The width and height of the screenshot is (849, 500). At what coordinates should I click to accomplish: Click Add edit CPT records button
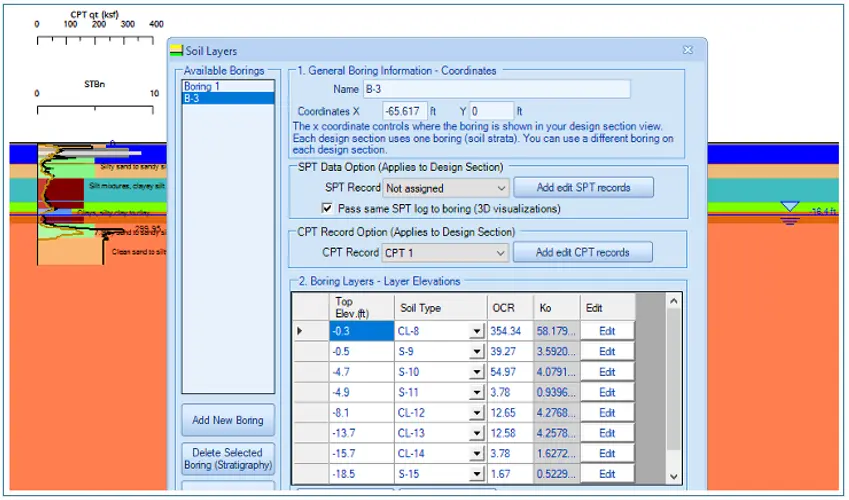click(x=583, y=252)
